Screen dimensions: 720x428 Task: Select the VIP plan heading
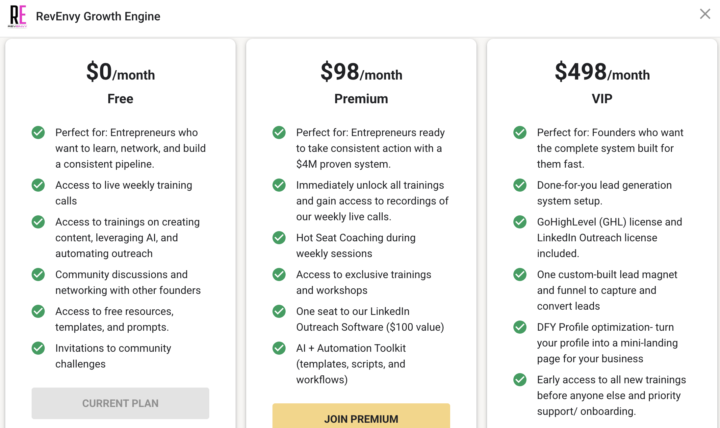[x=602, y=99]
